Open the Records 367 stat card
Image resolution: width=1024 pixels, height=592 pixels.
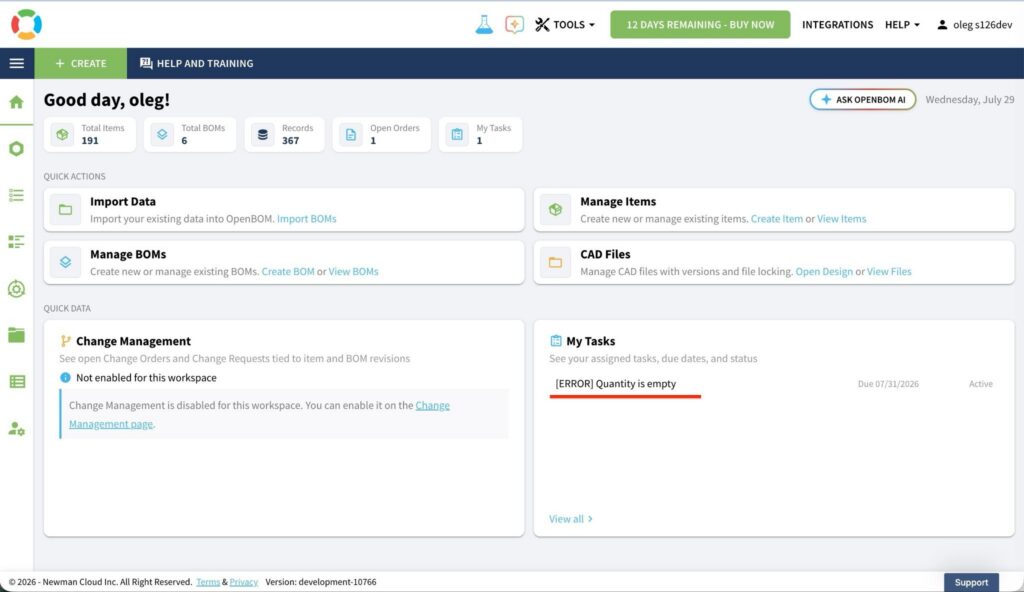(x=284, y=135)
